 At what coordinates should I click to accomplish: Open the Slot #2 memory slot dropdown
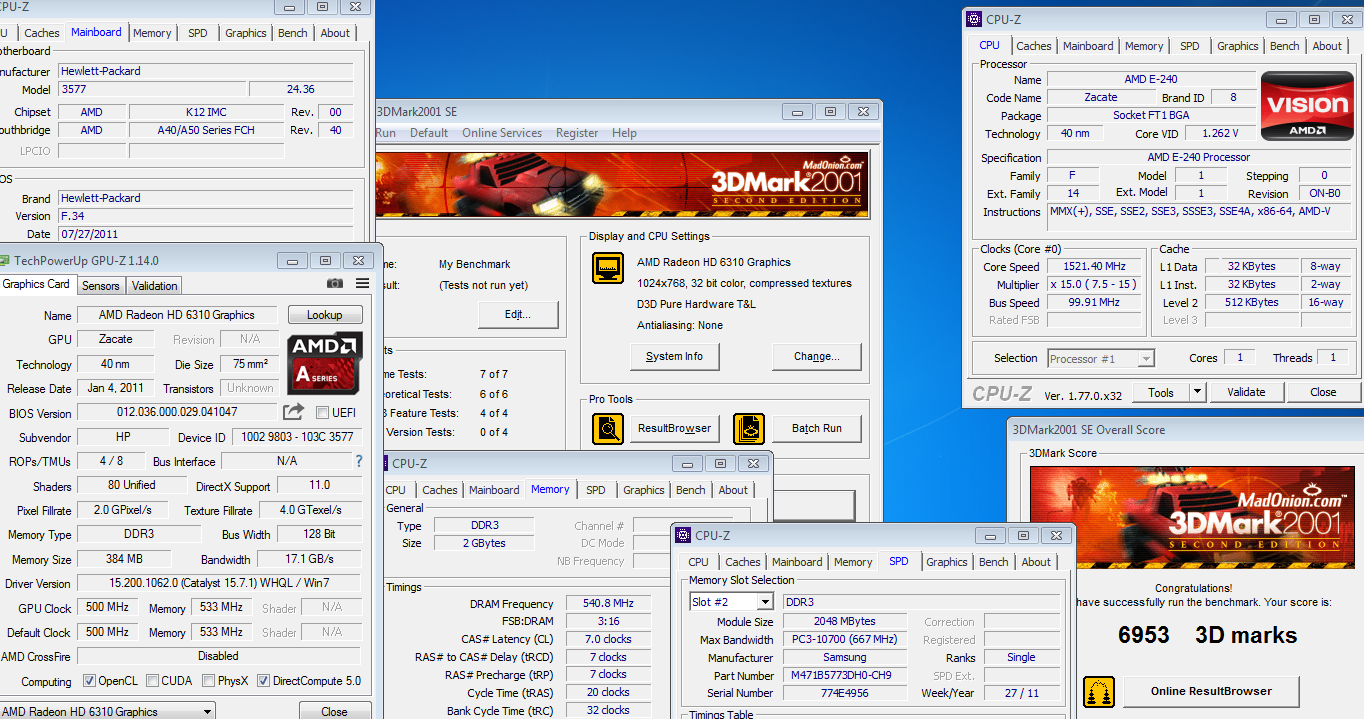[765, 602]
